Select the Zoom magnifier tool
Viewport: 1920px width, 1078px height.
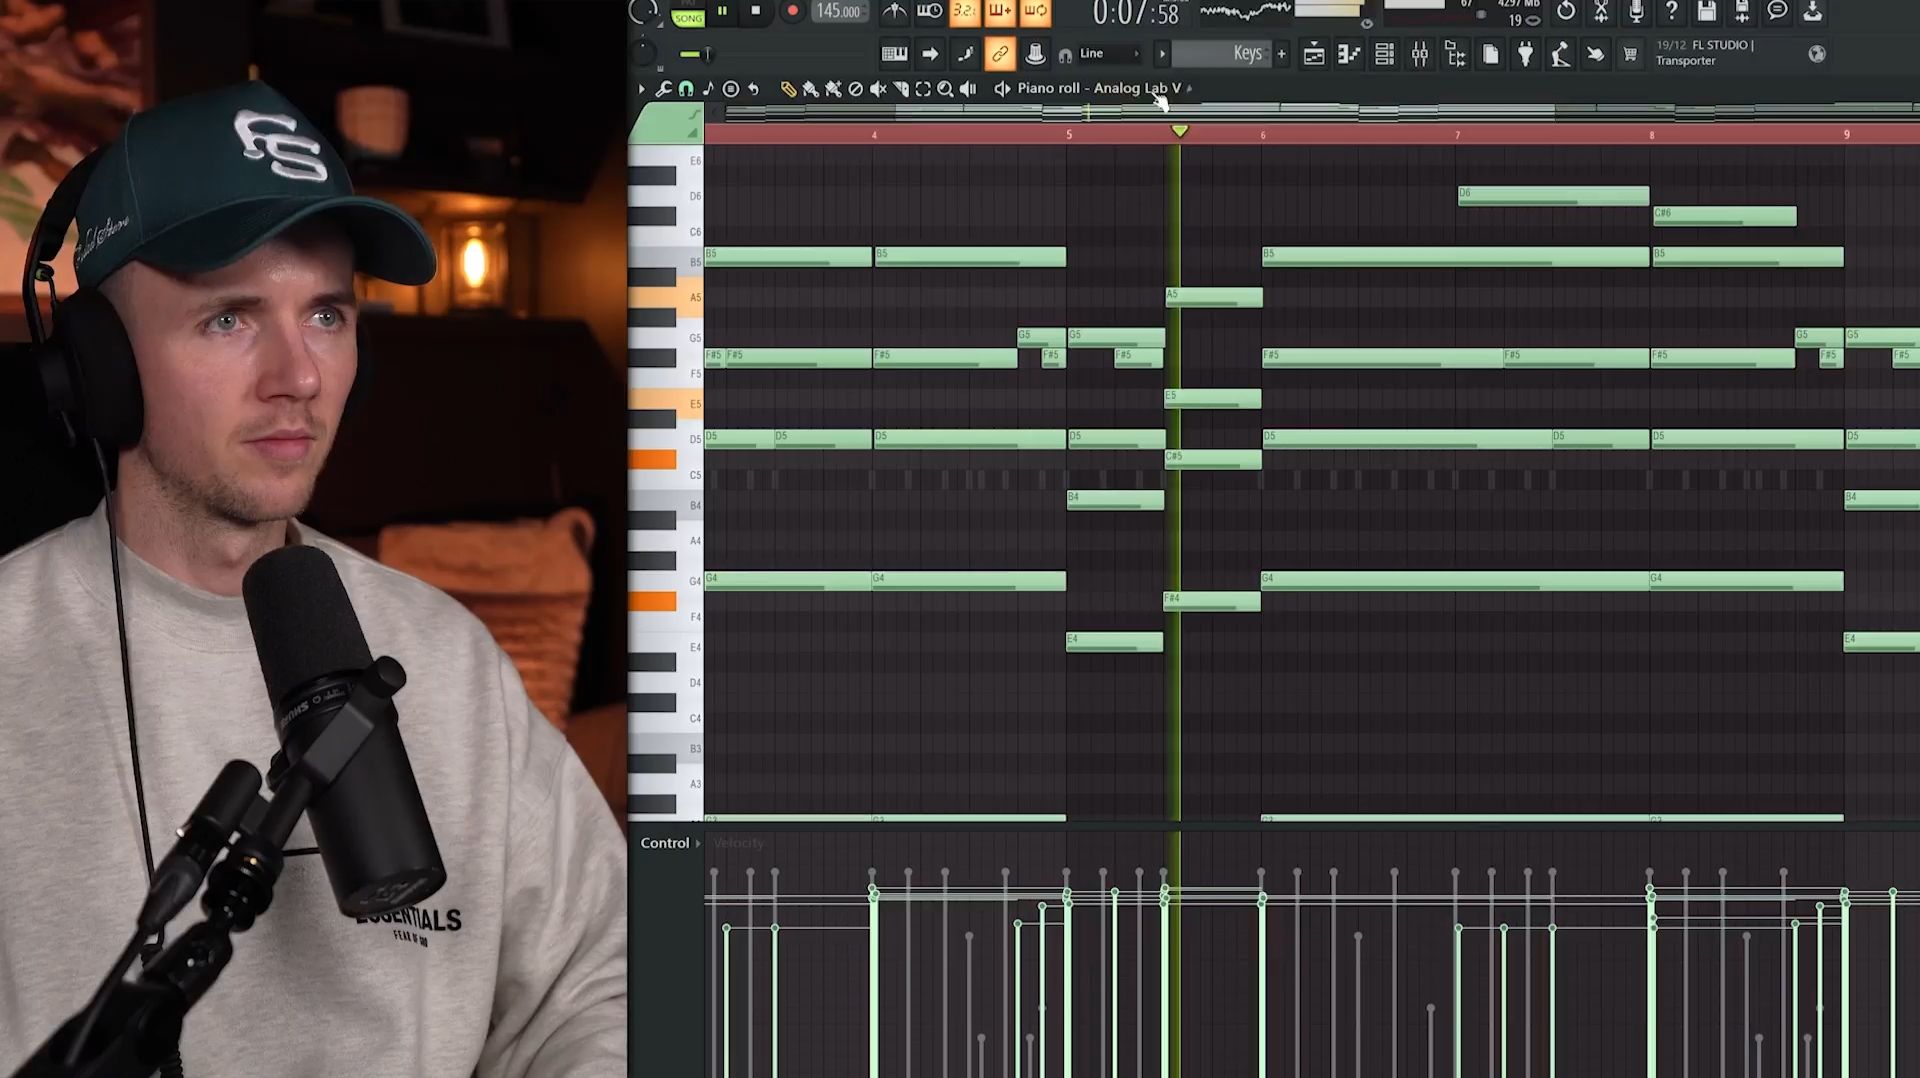click(945, 89)
